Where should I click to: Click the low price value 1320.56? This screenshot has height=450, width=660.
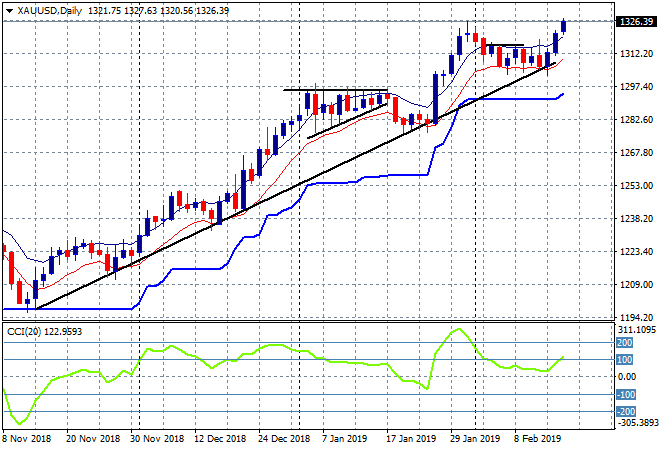point(176,11)
